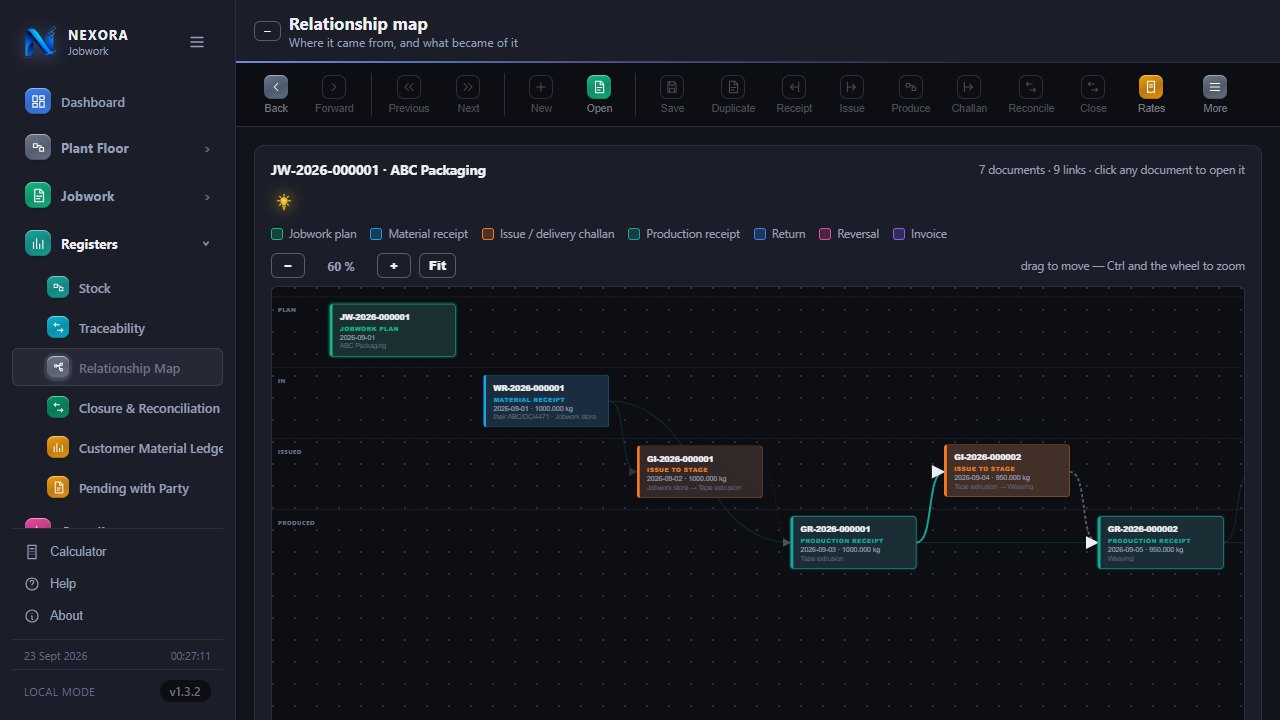Viewport: 1280px width, 720px height.
Task: Expand the Jobwork sidebar section
Action: click(x=117, y=196)
